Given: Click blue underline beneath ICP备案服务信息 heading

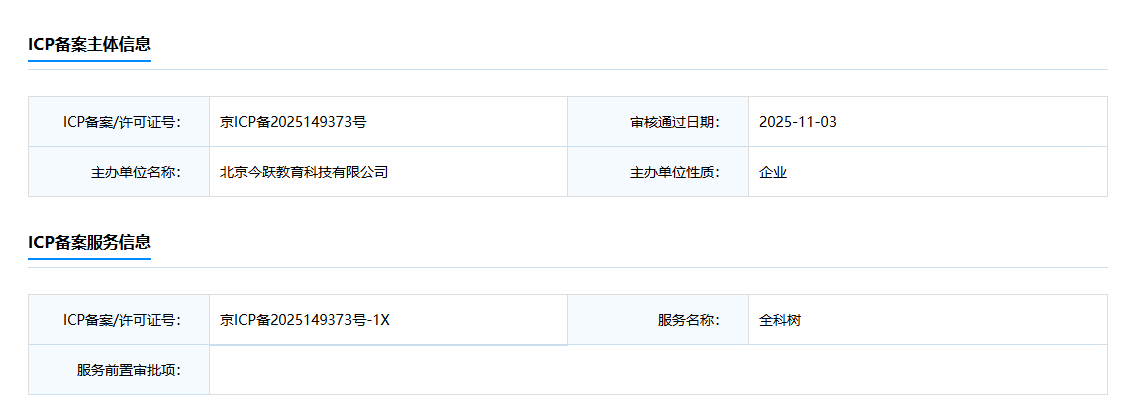Looking at the screenshot, I should click(x=89, y=259).
